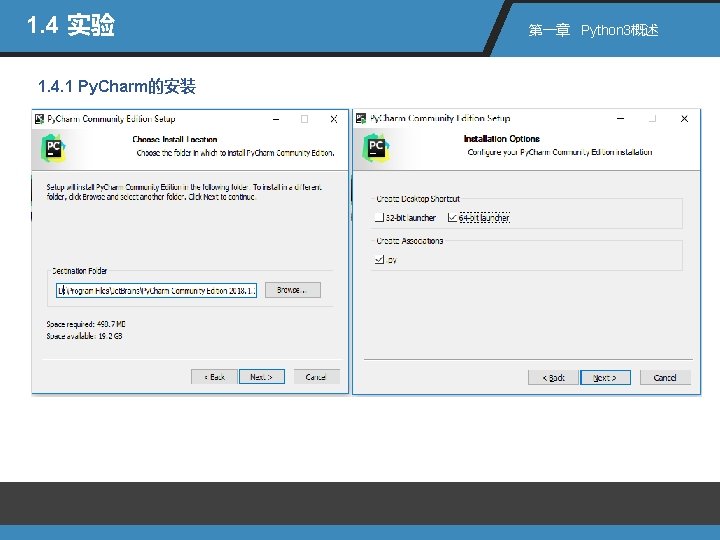Viewport: 720px width, 540px height.
Task: Close the left PyCharm Setup window
Action: coord(334,119)
